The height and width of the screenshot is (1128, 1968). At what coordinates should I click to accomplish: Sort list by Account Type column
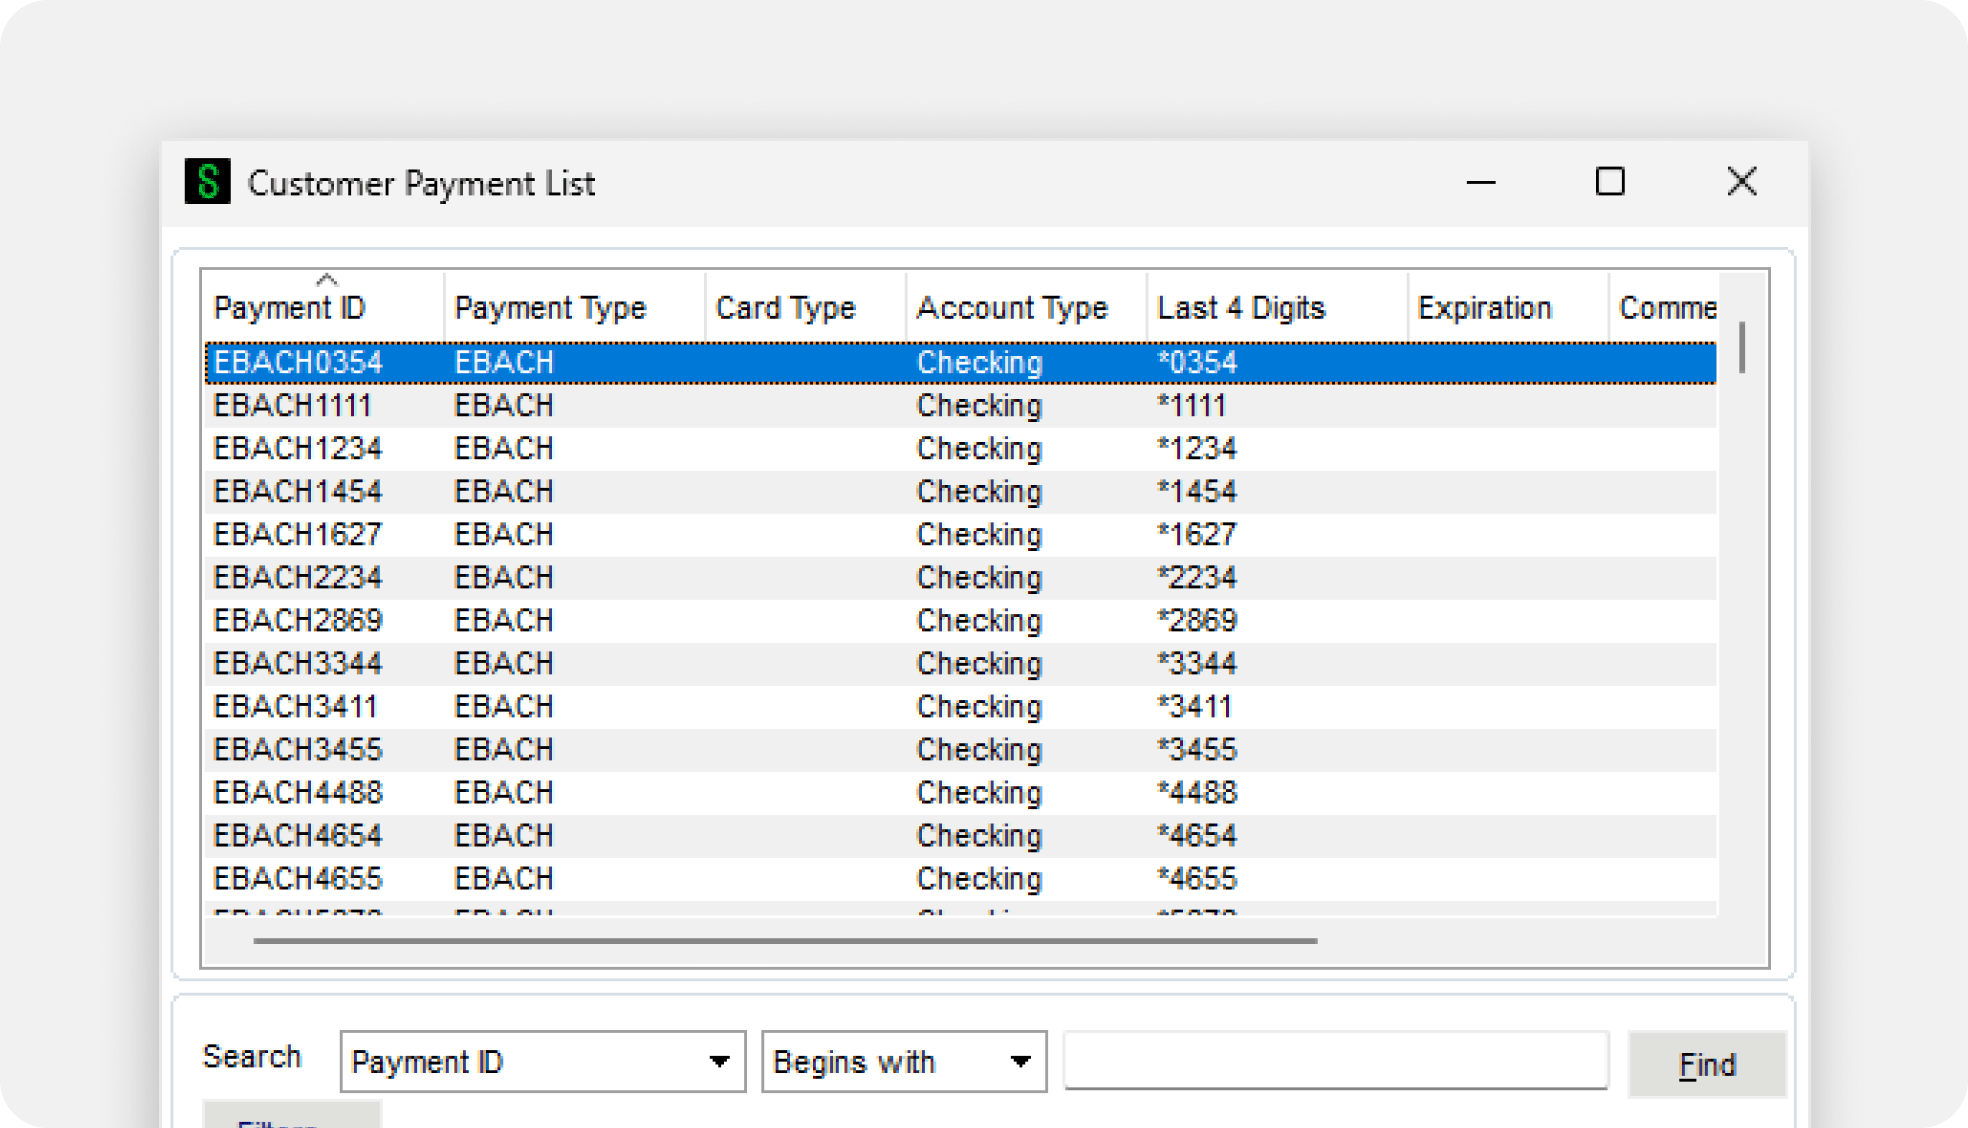point(1012,308)
